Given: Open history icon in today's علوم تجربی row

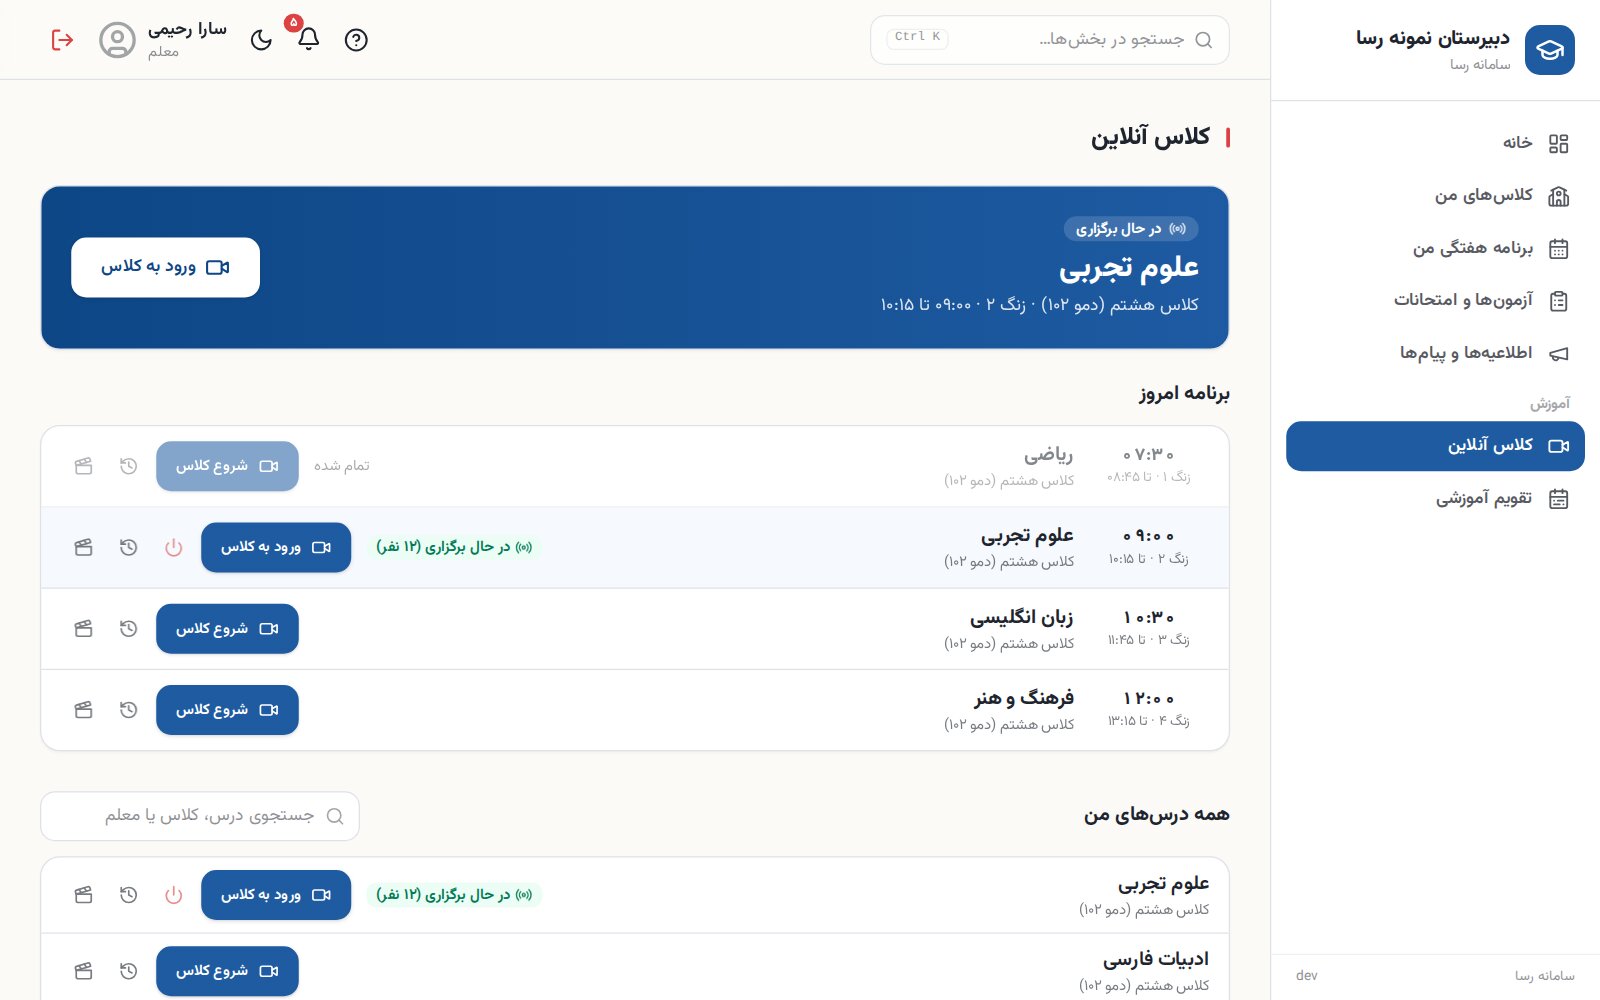Looking at the screenshot, I should pos(128,547).
